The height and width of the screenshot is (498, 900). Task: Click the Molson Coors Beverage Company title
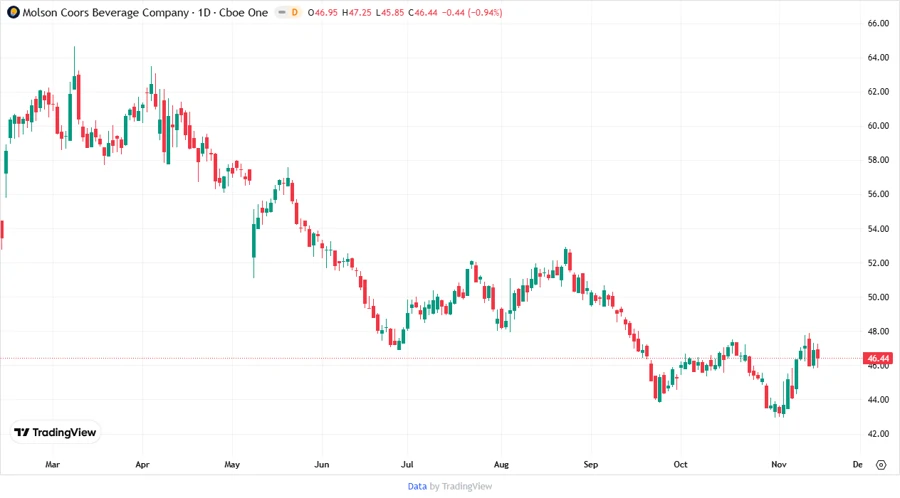106,12
